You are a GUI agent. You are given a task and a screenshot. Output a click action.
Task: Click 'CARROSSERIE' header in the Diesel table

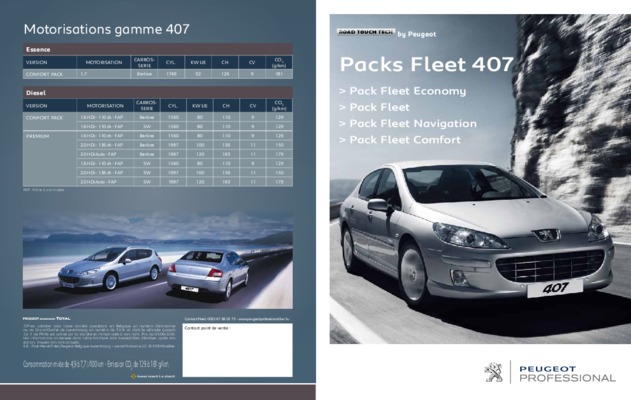tap(146, 105)
